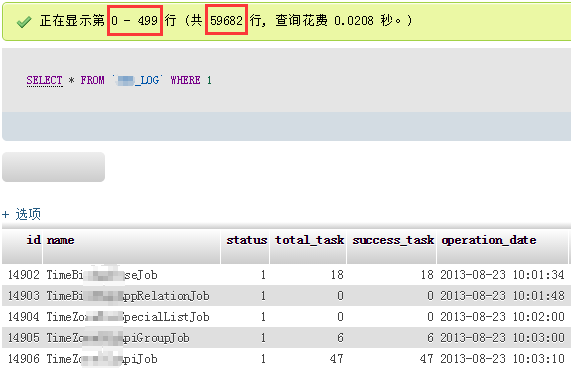Click status value 1 in row 14903

click(x=263, y=296)
